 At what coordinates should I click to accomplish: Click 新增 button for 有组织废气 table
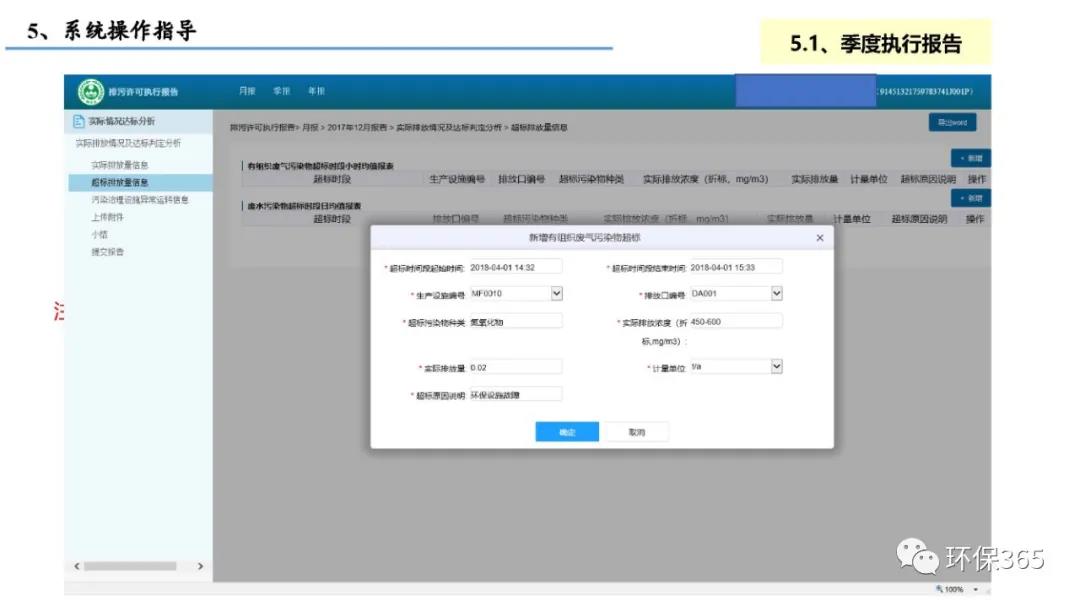[970, 159]
